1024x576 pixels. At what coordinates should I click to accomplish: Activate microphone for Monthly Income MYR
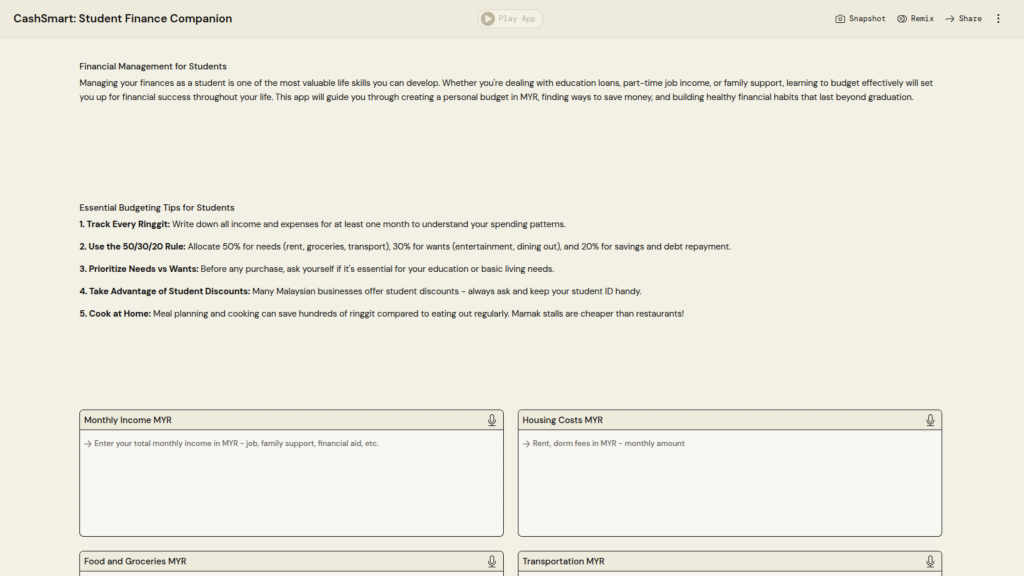point(492,420)
